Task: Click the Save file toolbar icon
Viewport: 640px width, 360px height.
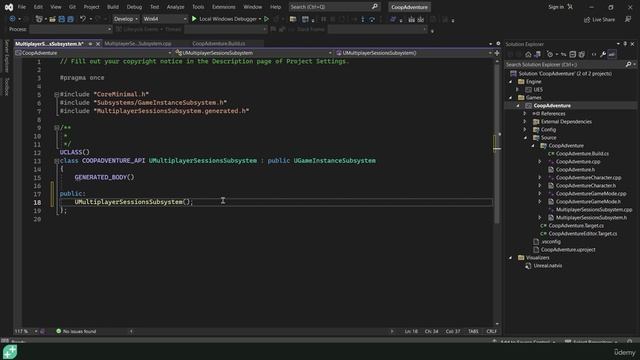Action: (62, 19)
